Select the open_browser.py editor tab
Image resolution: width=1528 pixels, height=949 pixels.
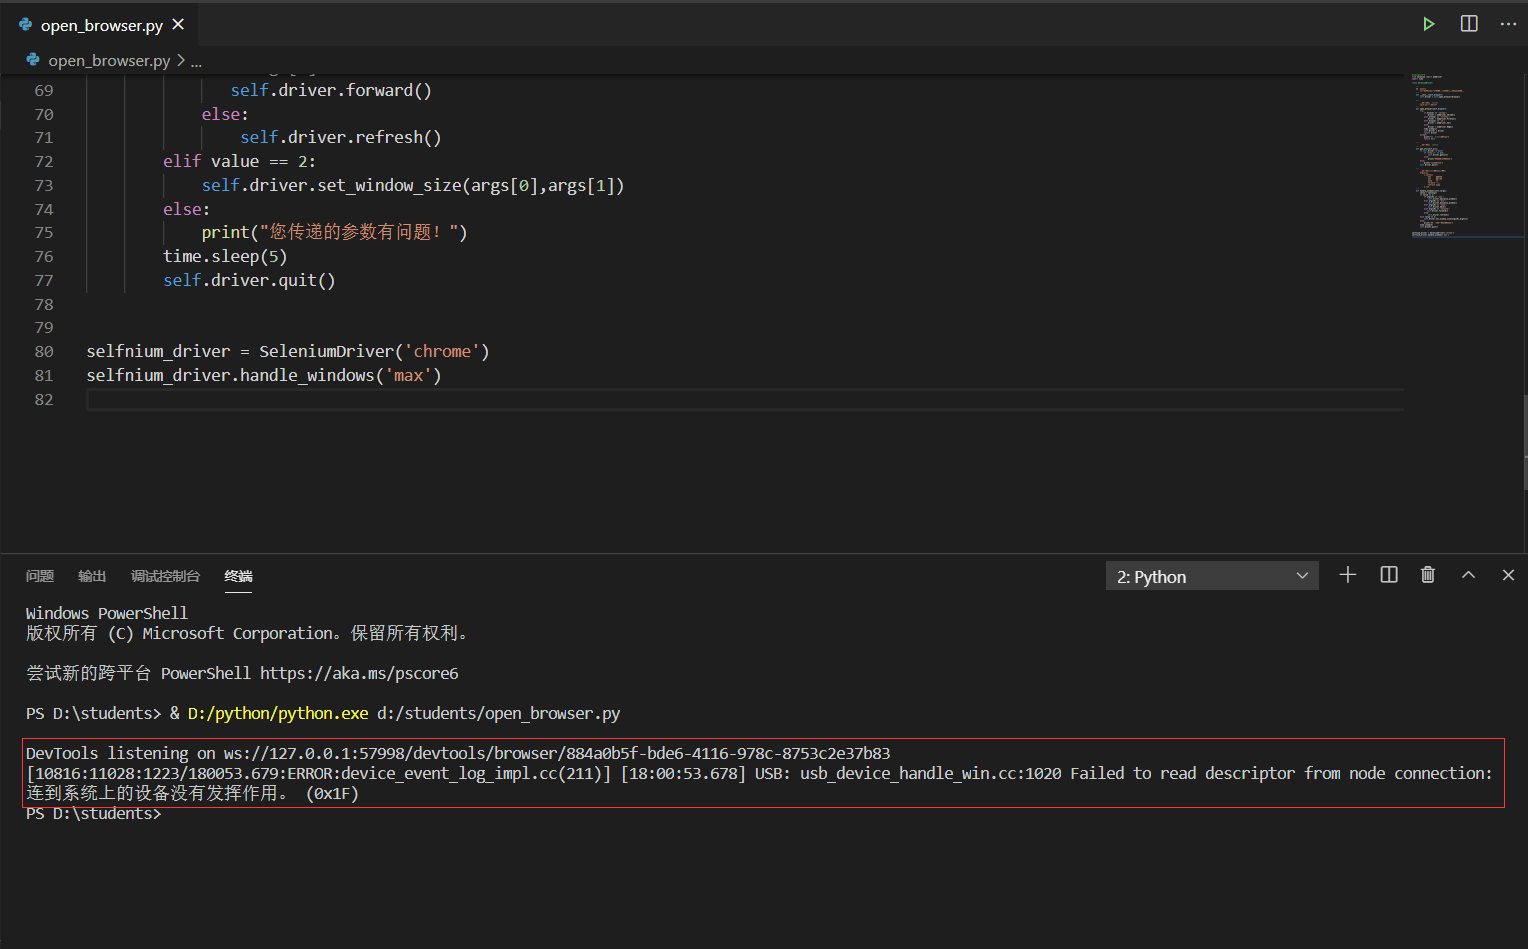pyautogui.click(x=98, y=24)
